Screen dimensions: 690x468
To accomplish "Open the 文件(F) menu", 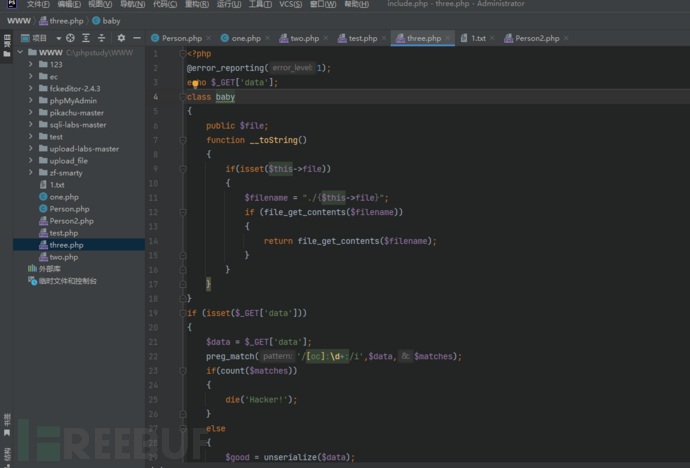I will point(38,4).
